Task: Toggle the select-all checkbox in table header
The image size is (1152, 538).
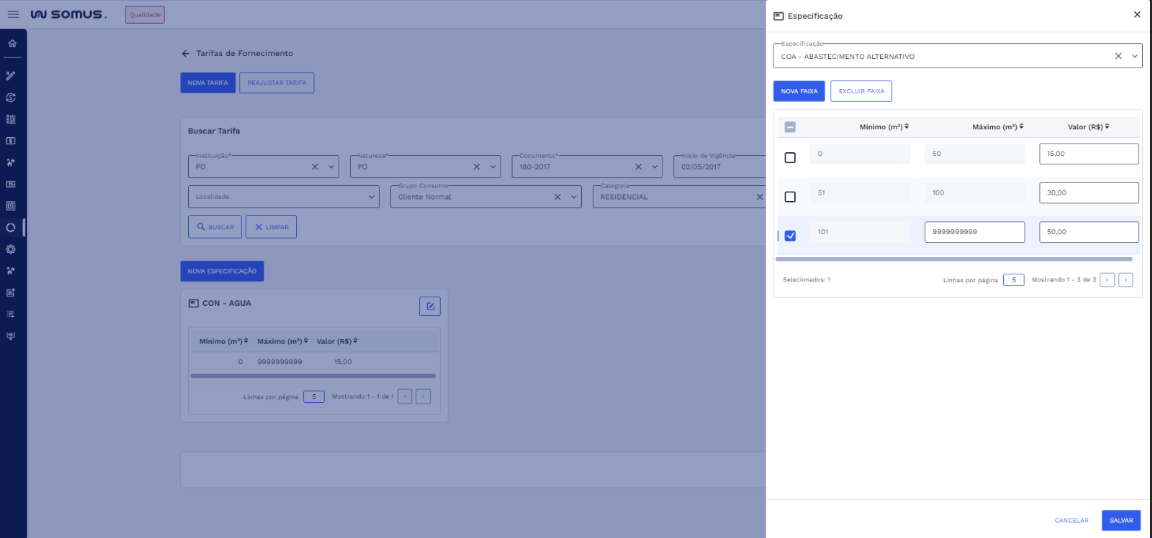Action: pos(790,127)
